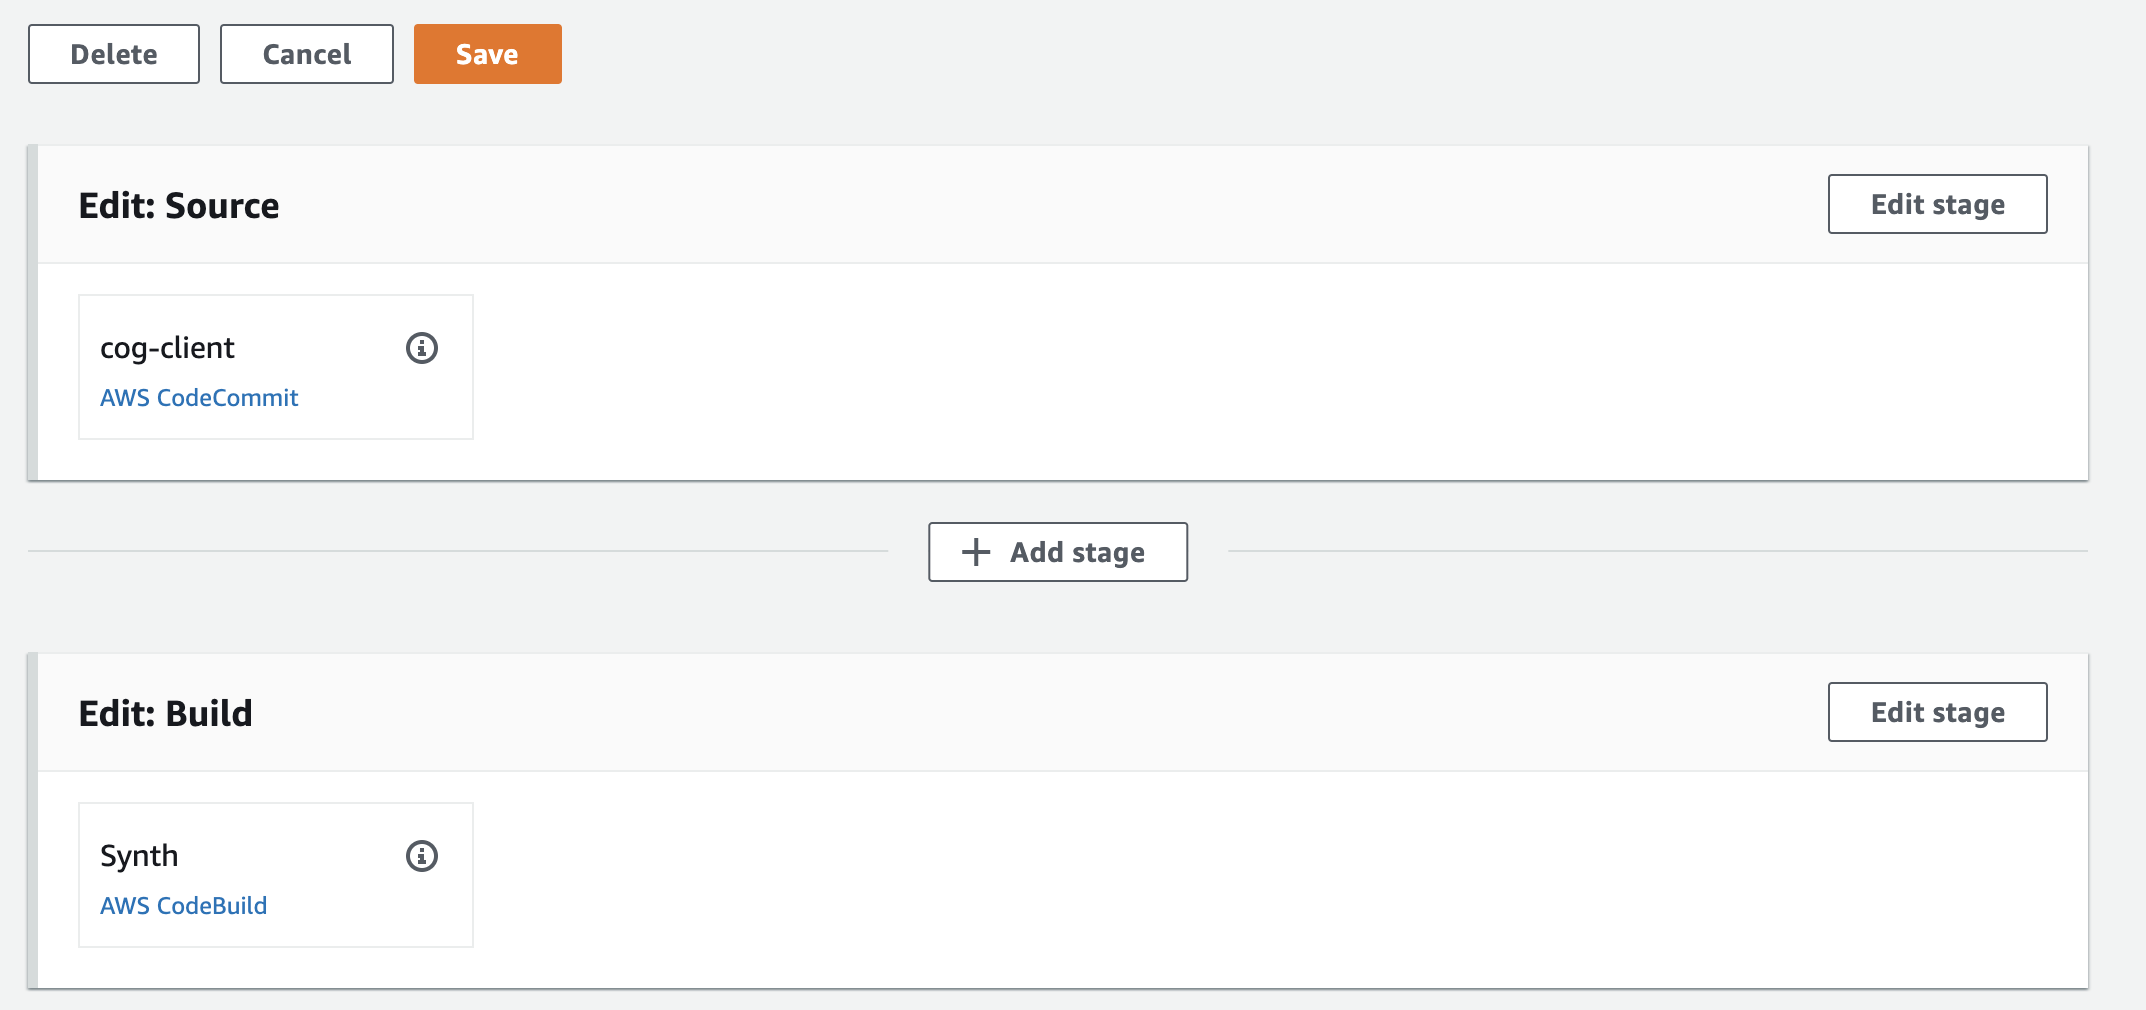The height and width of the screenshot is (1010, 2146).
Task: Click the Edit: Build heading
Action: coord(166,713)
